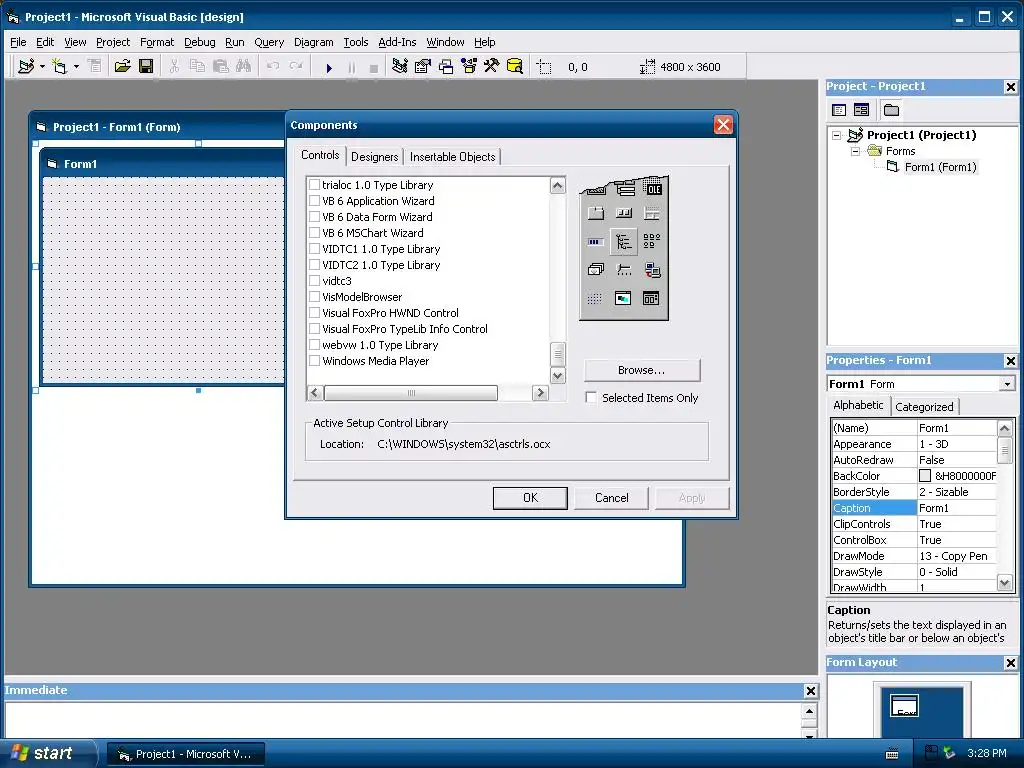The image size is (1024, 768).
Task: Click the Project1 - Microsoft V... taskbar button
Action: coord(186,754)
